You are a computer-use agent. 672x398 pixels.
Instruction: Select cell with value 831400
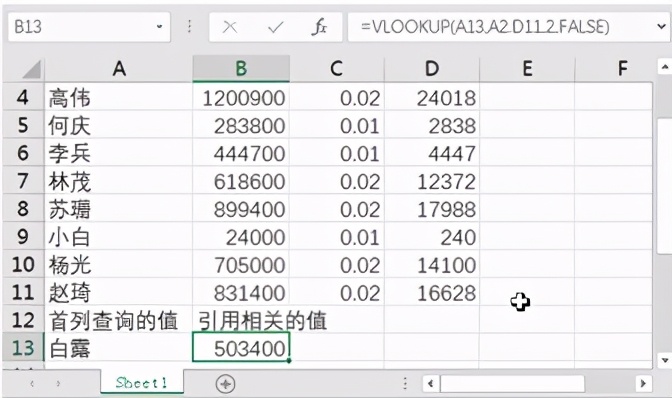[x=241, y=292]
